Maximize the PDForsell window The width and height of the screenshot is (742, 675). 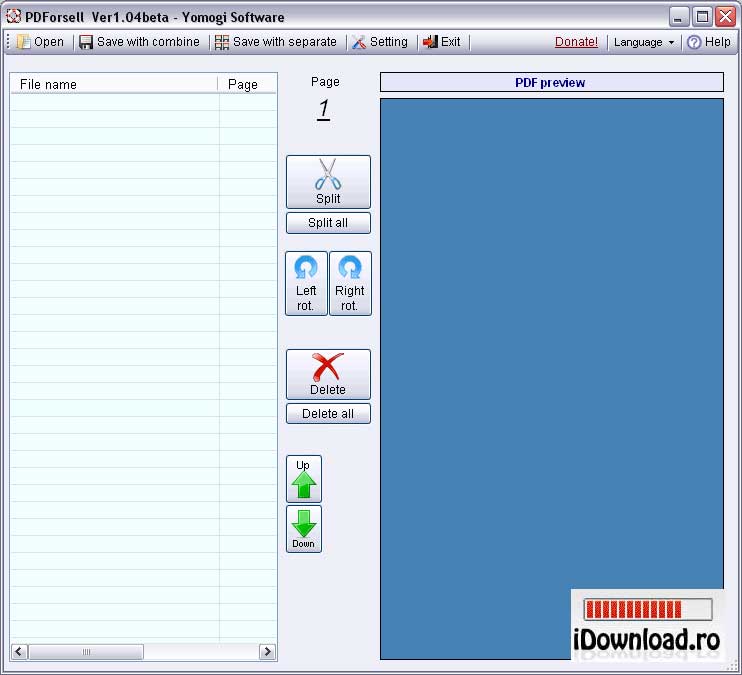point(702,17)
